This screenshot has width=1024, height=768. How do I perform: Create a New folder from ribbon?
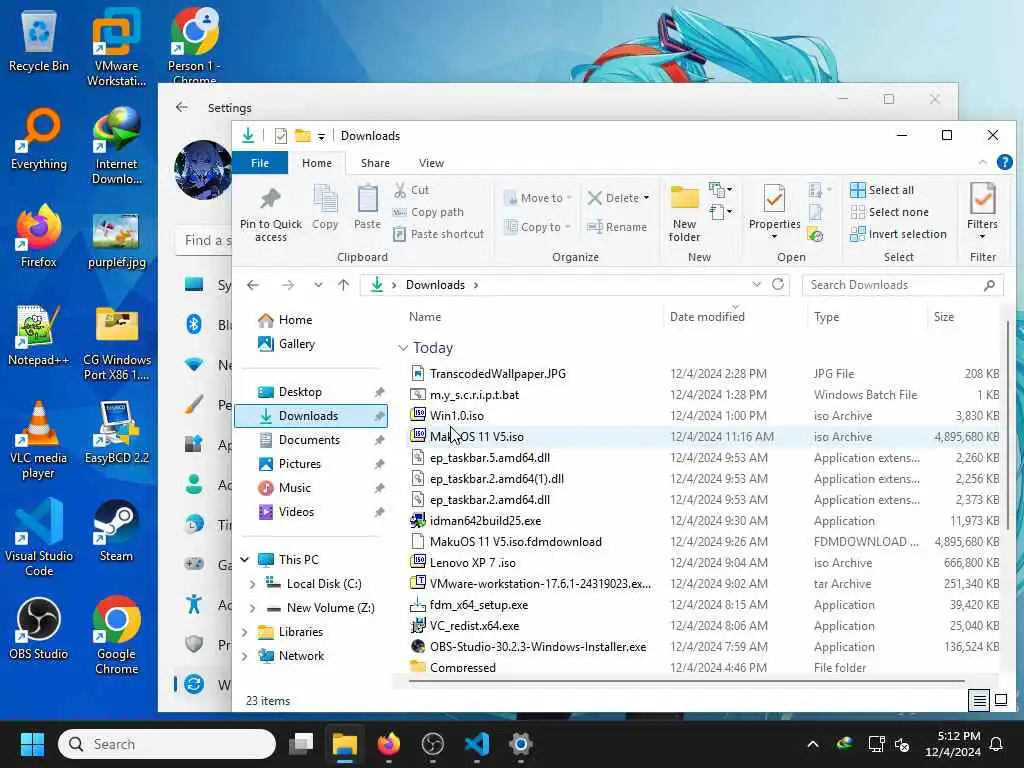click(684, 214)
